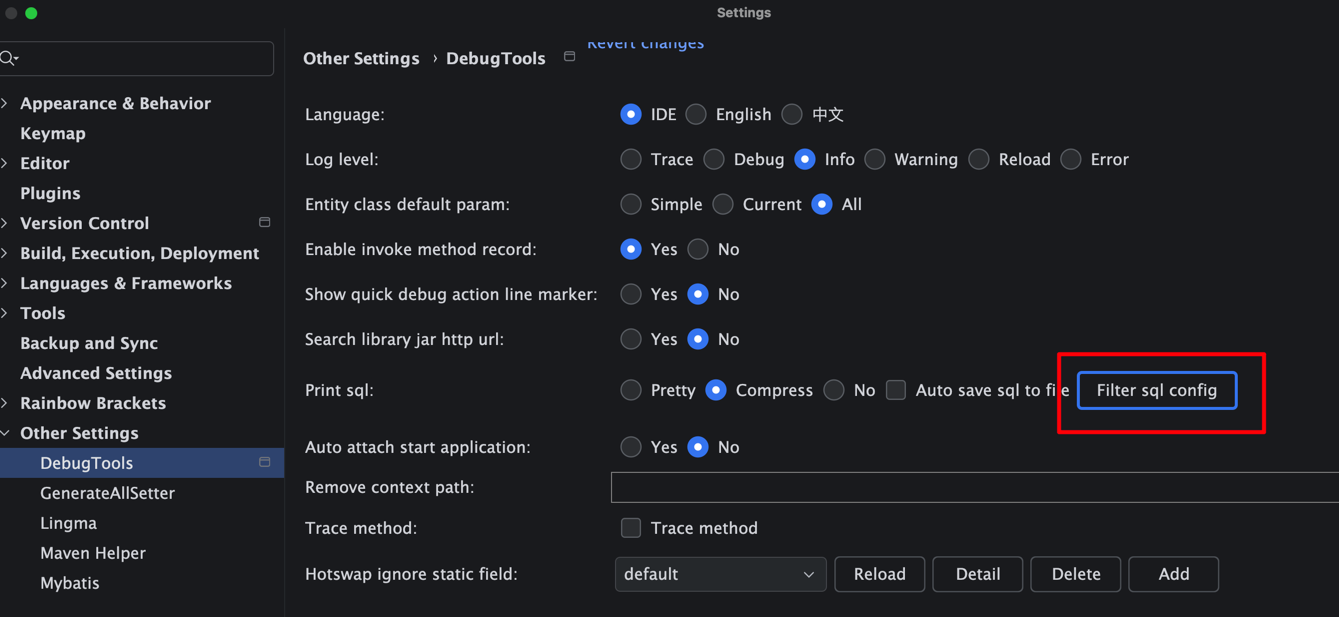Screen dimensions: 1339x617
Task: Select the Mybatis settings page
Action: (x=69, y=582)
